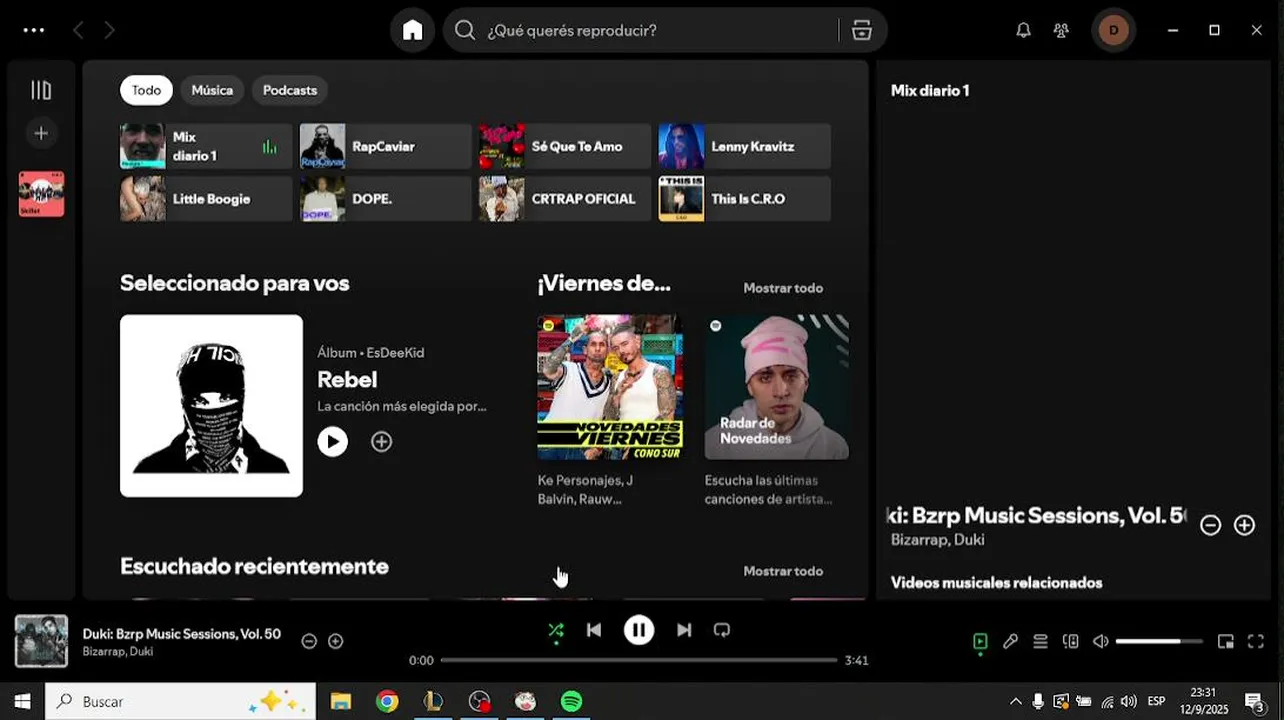This screenshot has width=1284, height=720.
Task: Open the connect-to-device icon
Action: pyautogui.click(x=1070, y=641)
